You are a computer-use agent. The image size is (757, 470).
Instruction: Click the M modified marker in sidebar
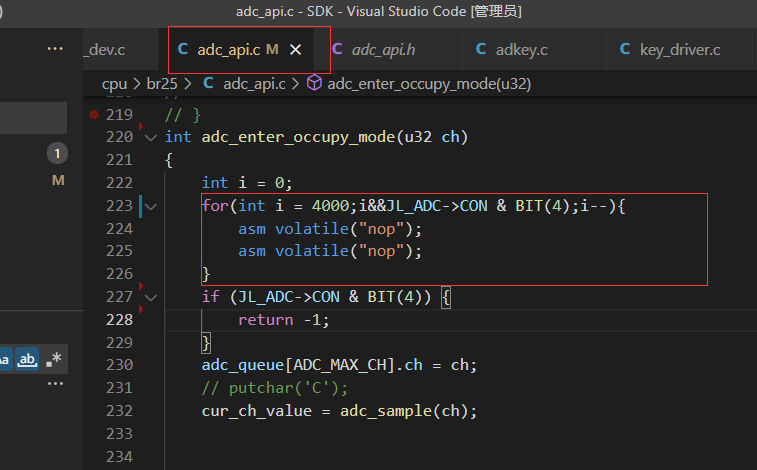(x=58, y=180)
